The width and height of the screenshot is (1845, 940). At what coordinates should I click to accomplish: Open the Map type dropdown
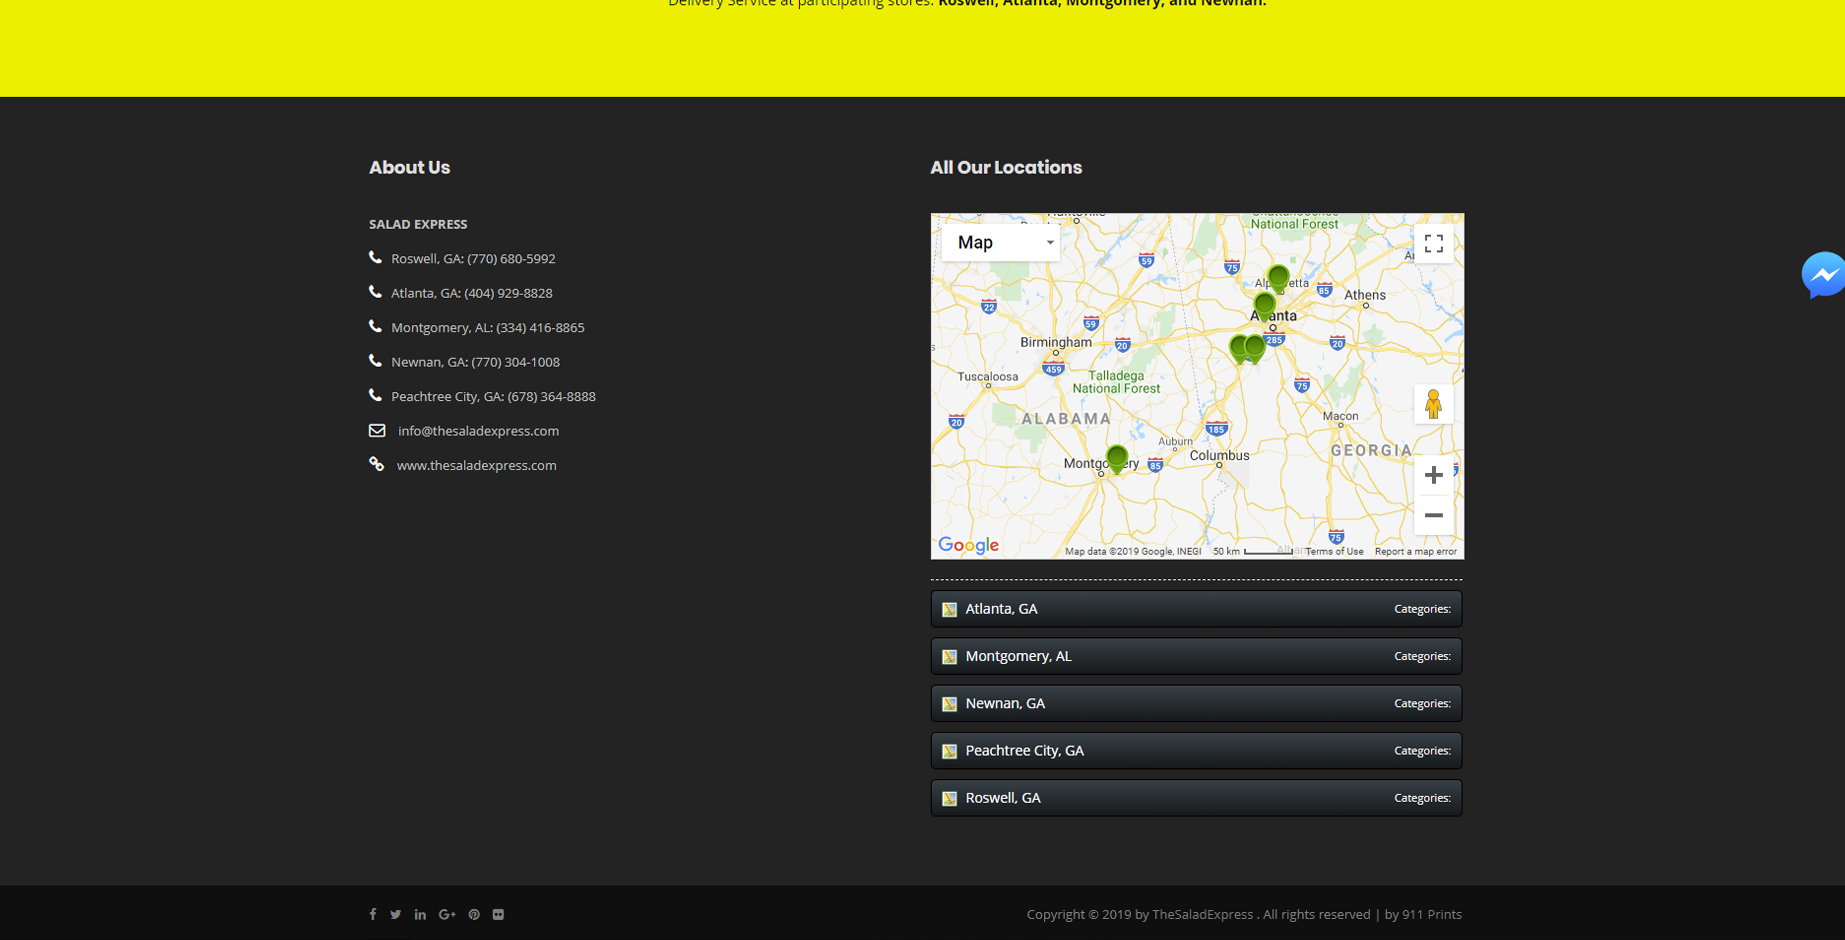coord(1001,242)
